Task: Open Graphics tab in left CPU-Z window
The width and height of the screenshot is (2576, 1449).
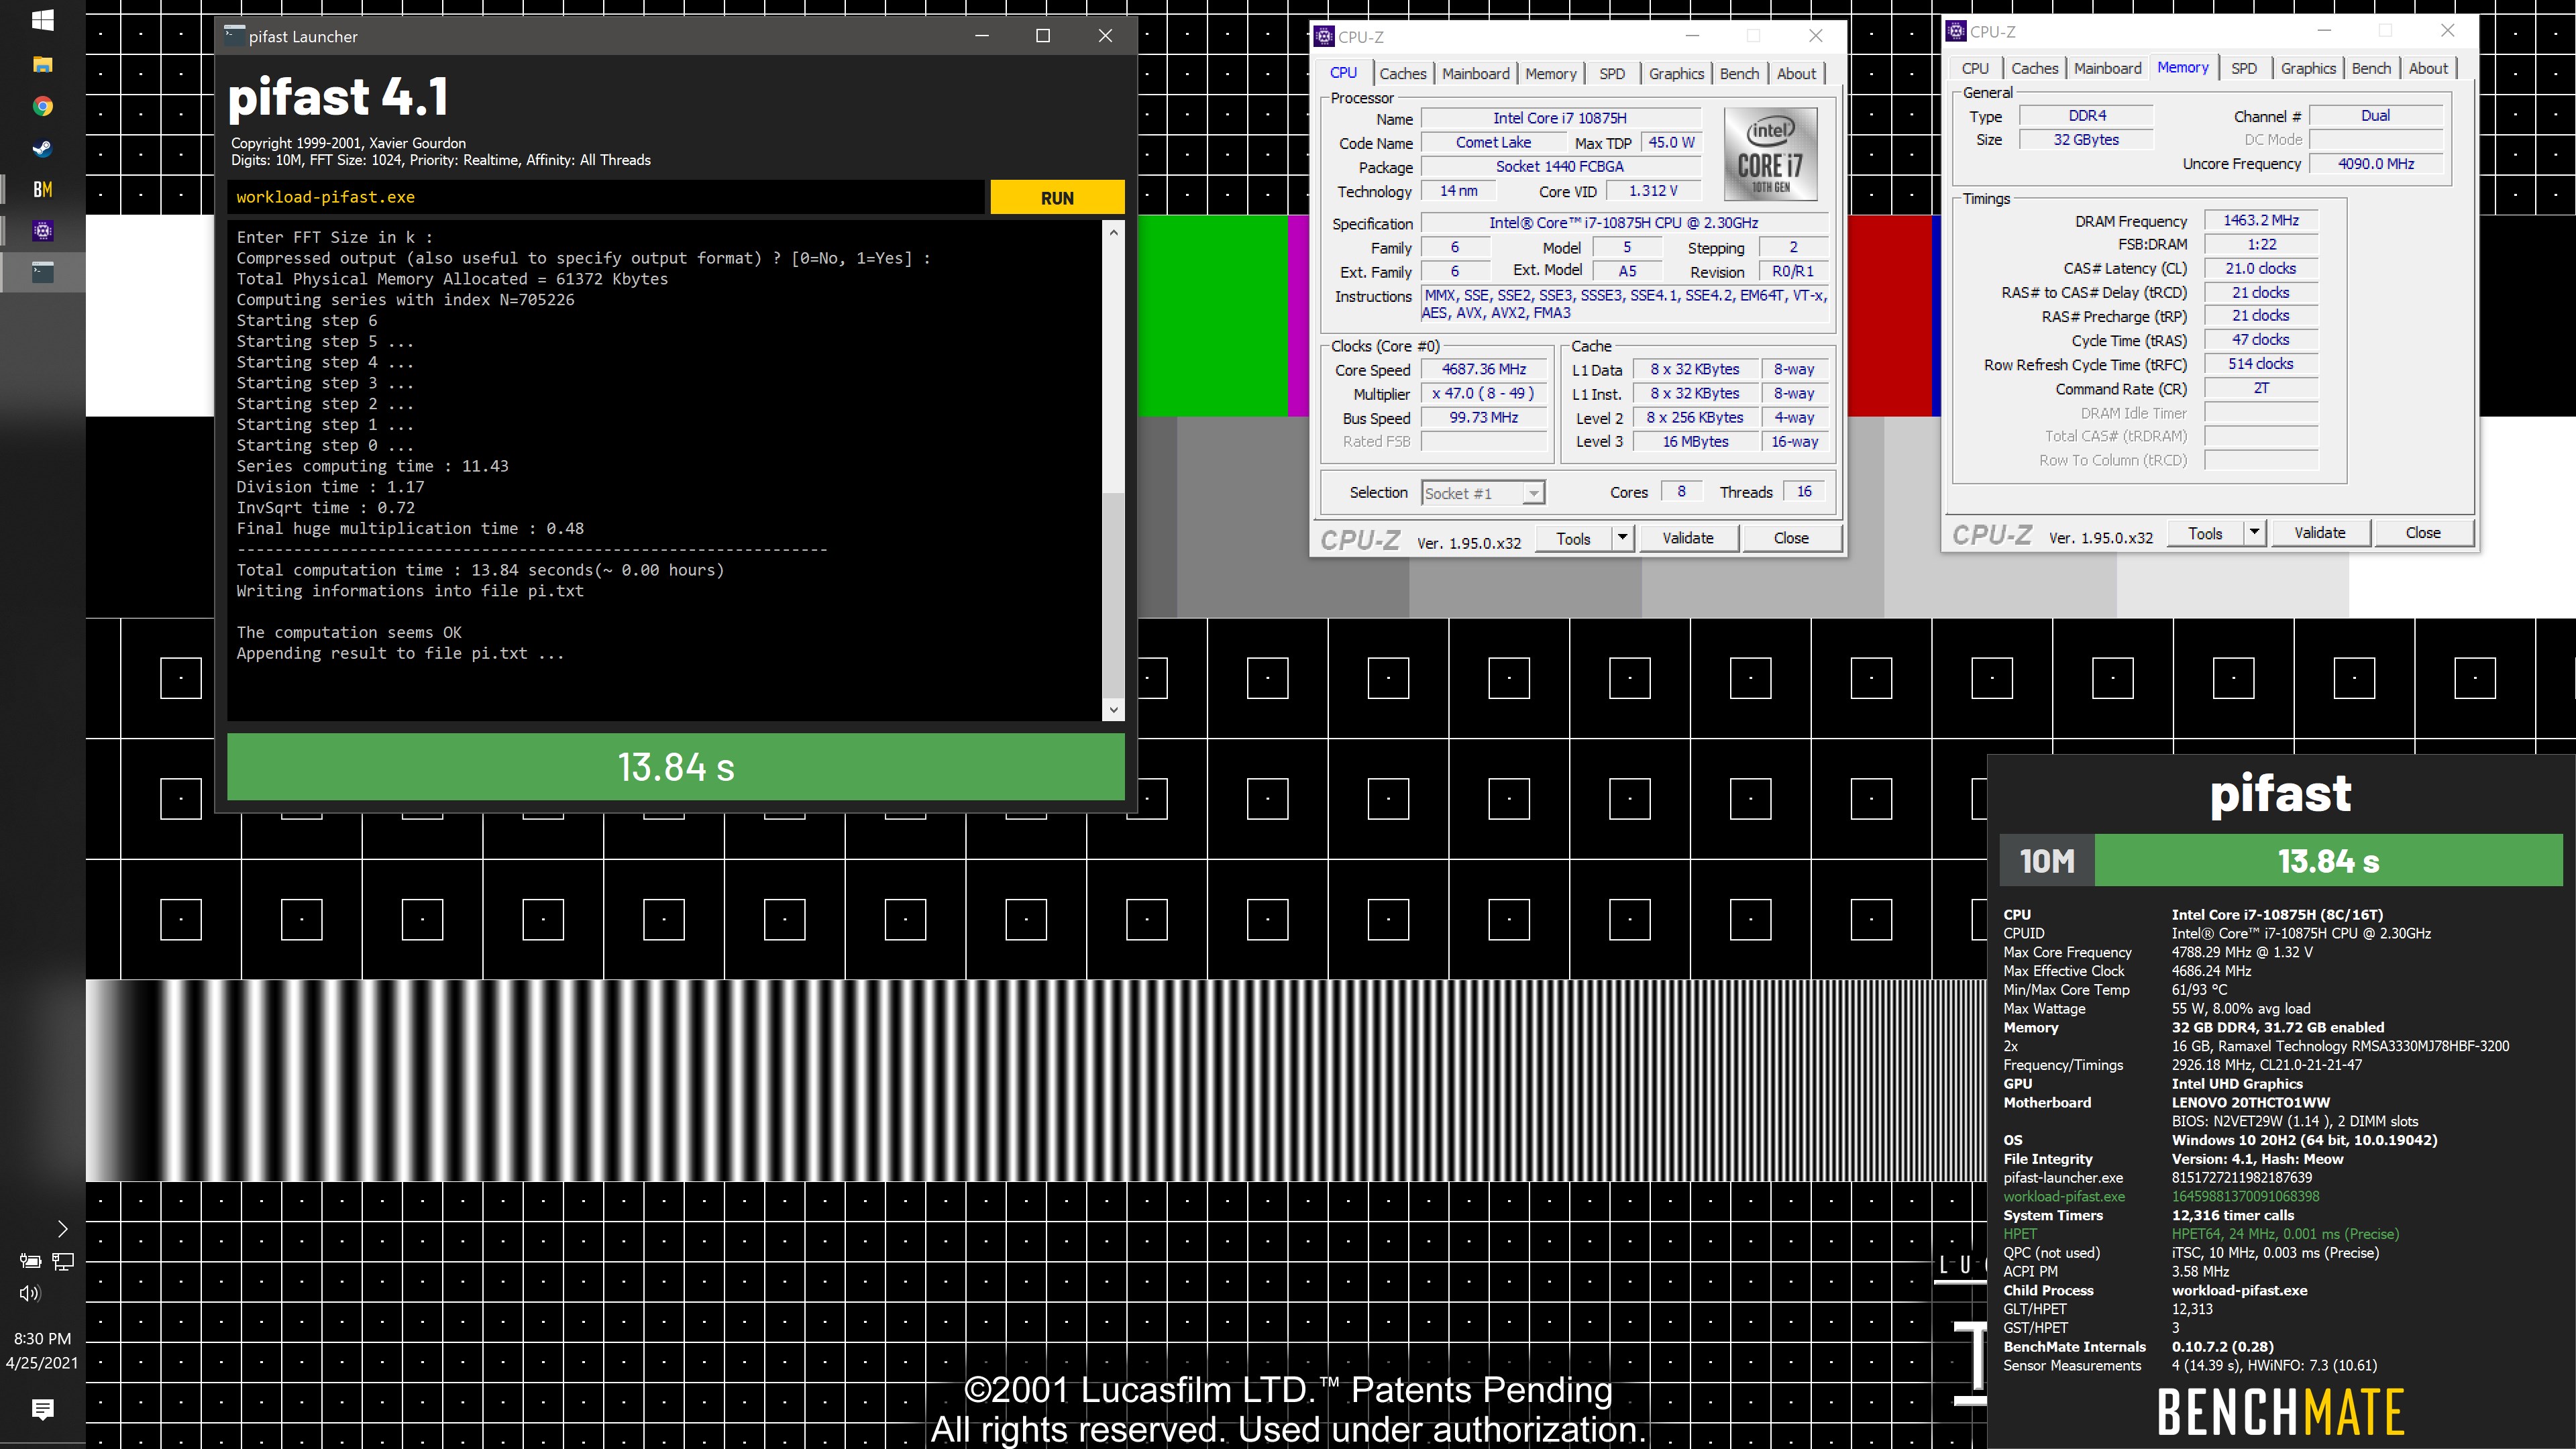Action: coord(1676,74)
